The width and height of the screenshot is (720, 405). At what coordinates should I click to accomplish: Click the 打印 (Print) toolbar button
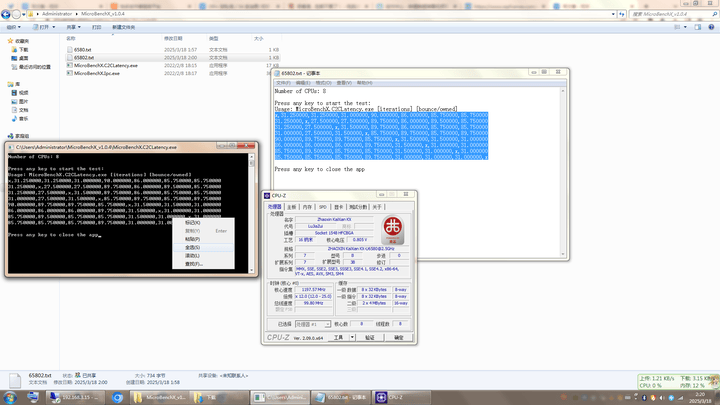pyautogui.click(x=96, y=27)
